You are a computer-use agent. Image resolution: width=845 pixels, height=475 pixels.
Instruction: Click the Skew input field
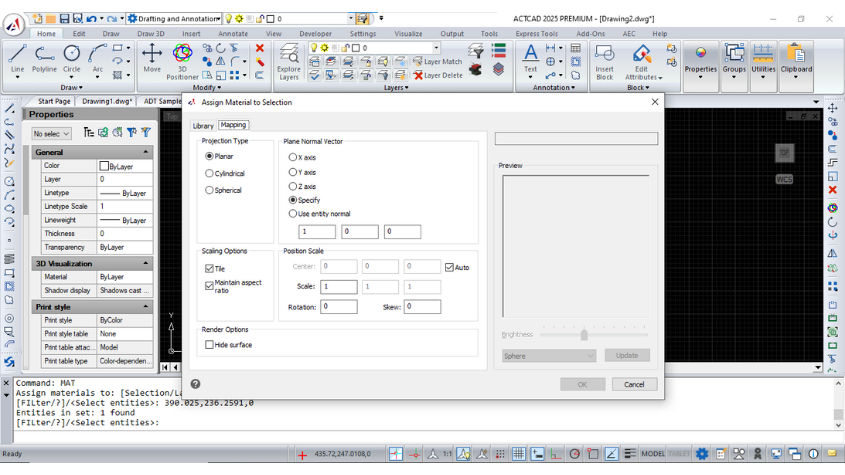(422, 307)
